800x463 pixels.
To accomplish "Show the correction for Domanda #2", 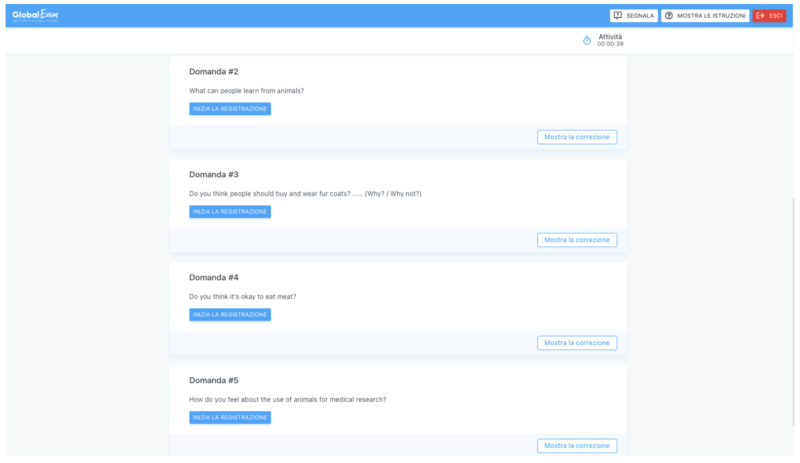I will [x=576, y=137].
